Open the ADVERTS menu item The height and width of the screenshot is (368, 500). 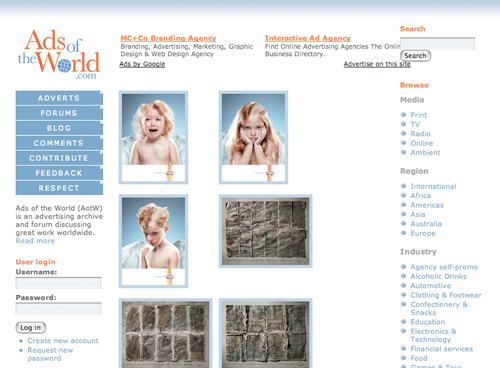tap(59, 98)
